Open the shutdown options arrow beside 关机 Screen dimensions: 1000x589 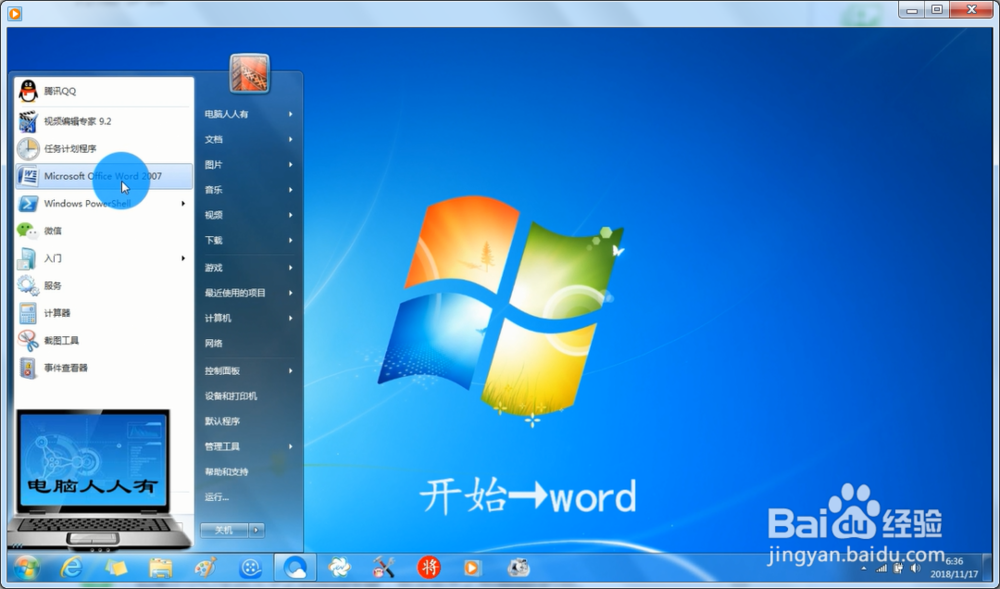click(256, 530)
